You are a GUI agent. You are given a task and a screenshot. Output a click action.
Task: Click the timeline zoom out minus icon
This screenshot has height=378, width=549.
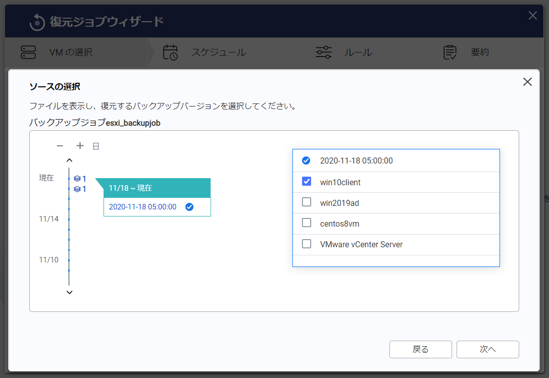coord(60,146)
